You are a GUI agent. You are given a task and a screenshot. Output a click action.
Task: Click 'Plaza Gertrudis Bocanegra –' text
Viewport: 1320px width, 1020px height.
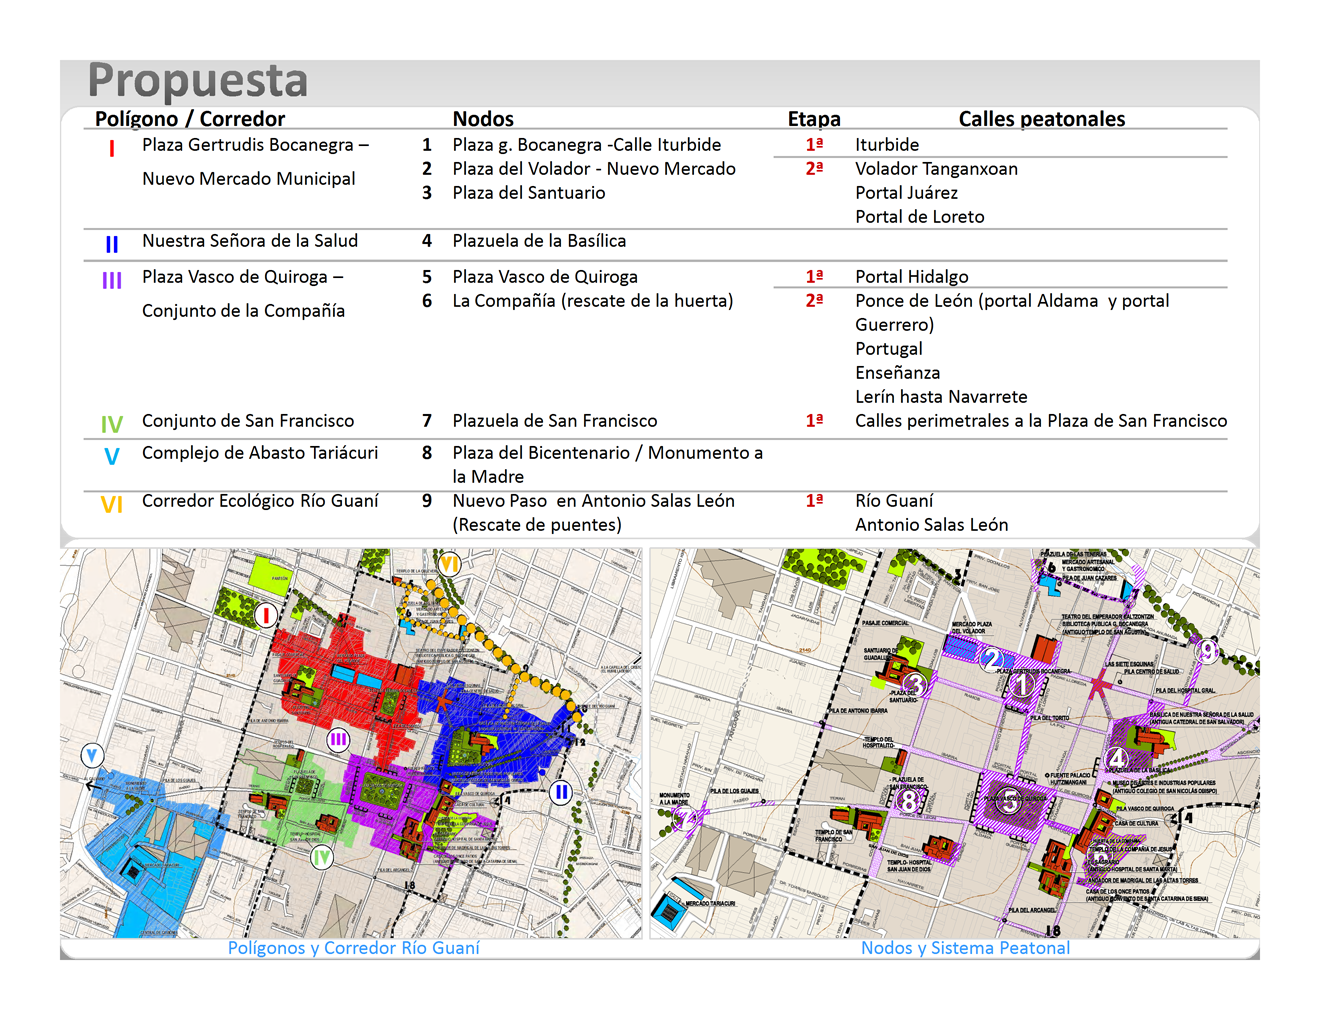point(255,144)
